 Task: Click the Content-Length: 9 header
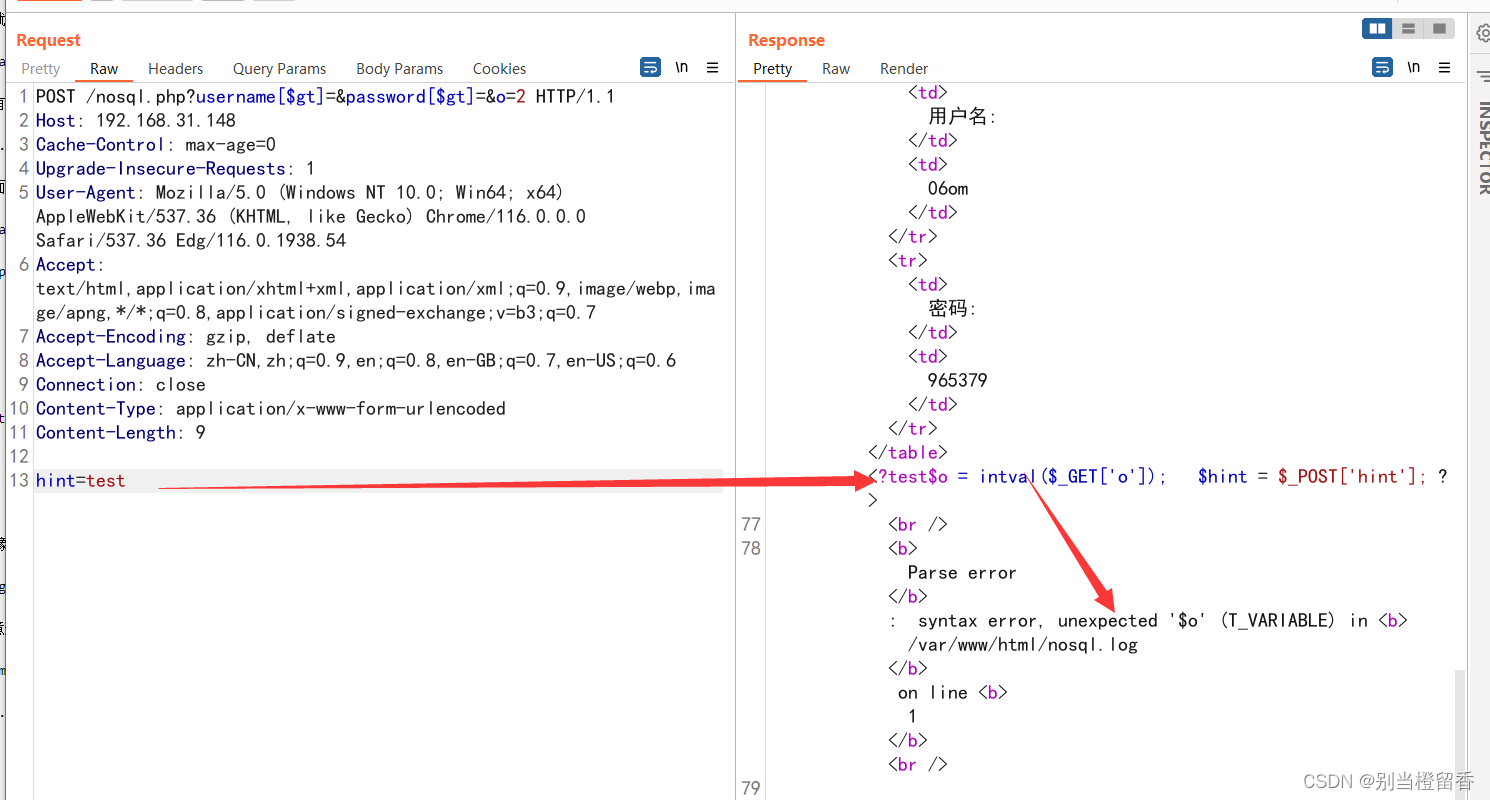[121, 433]
